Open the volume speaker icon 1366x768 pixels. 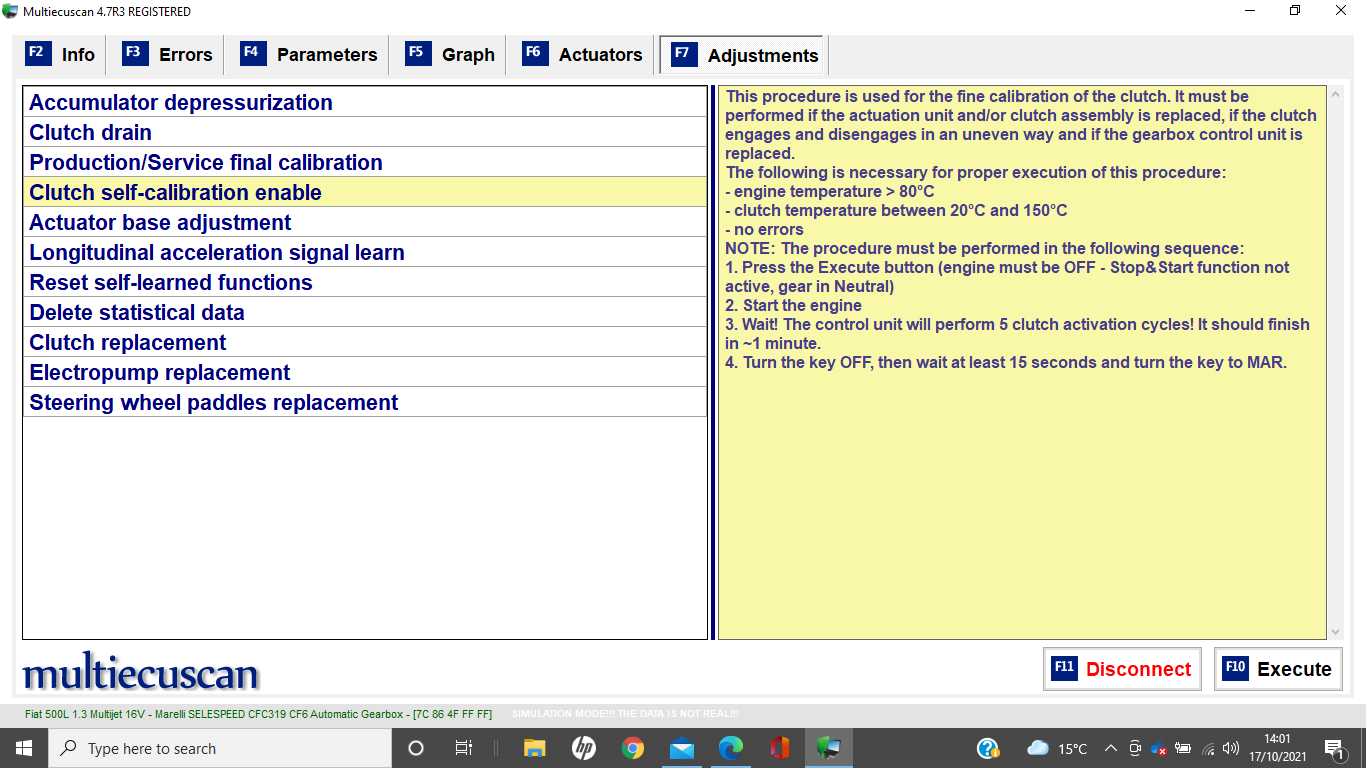(x=1231, y=748)
